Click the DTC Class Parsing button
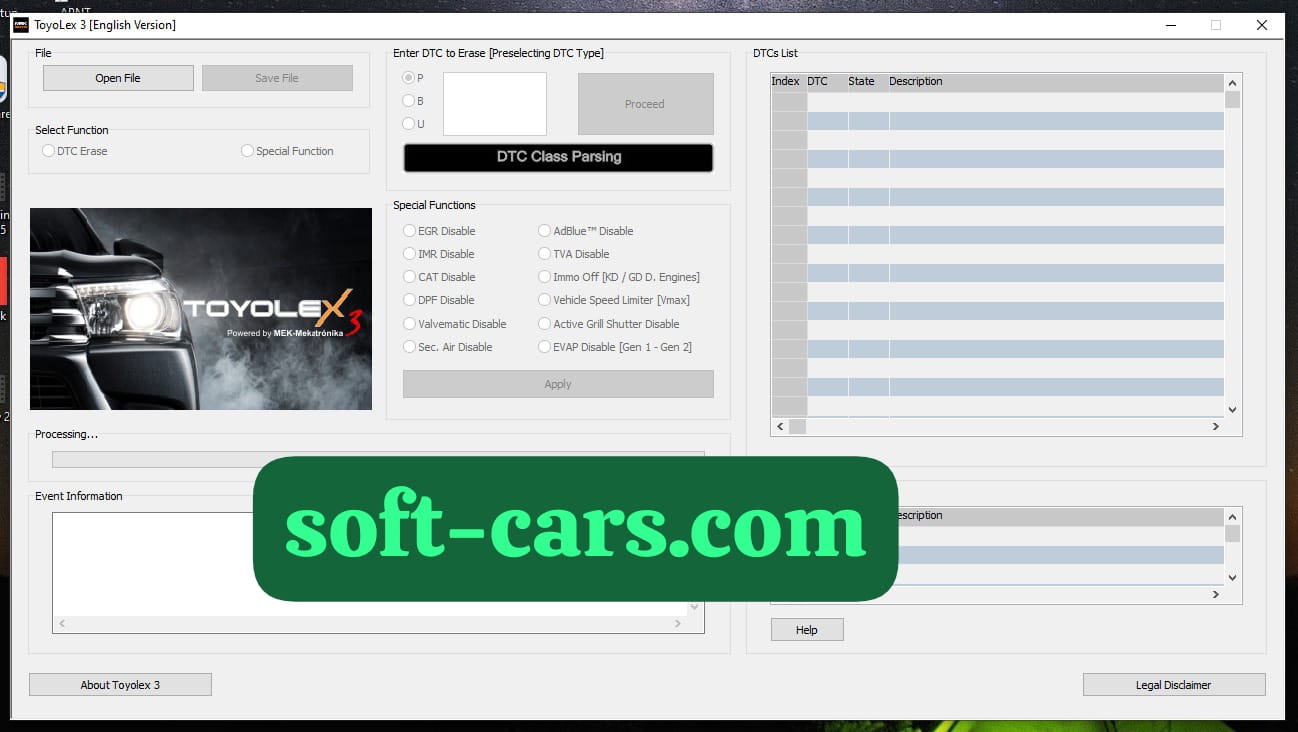1298x732 pixels. pyautogui.click(x=558, y=157)
